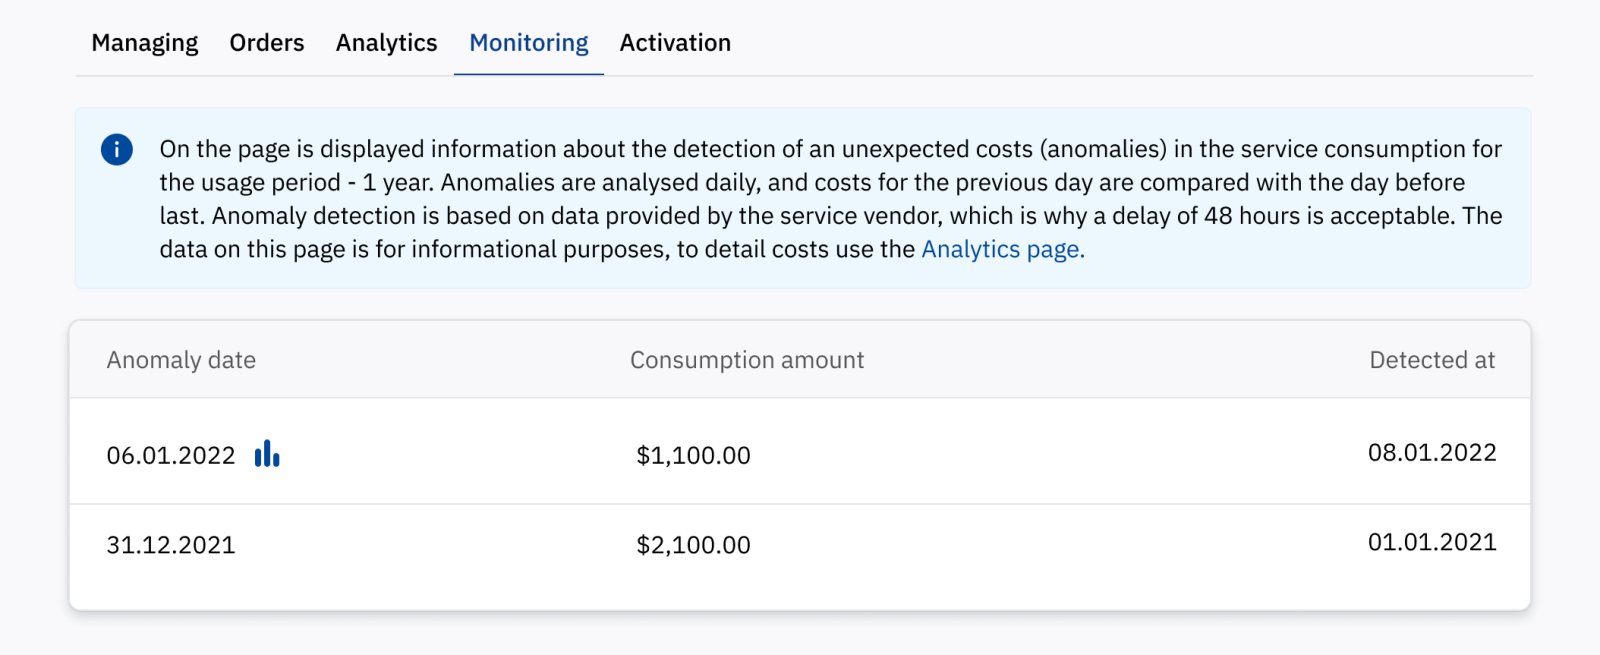Select the 06.01.2022 anomaly date cell
The height and width of the screenshot is (655, 1600).
pos(171,456)
